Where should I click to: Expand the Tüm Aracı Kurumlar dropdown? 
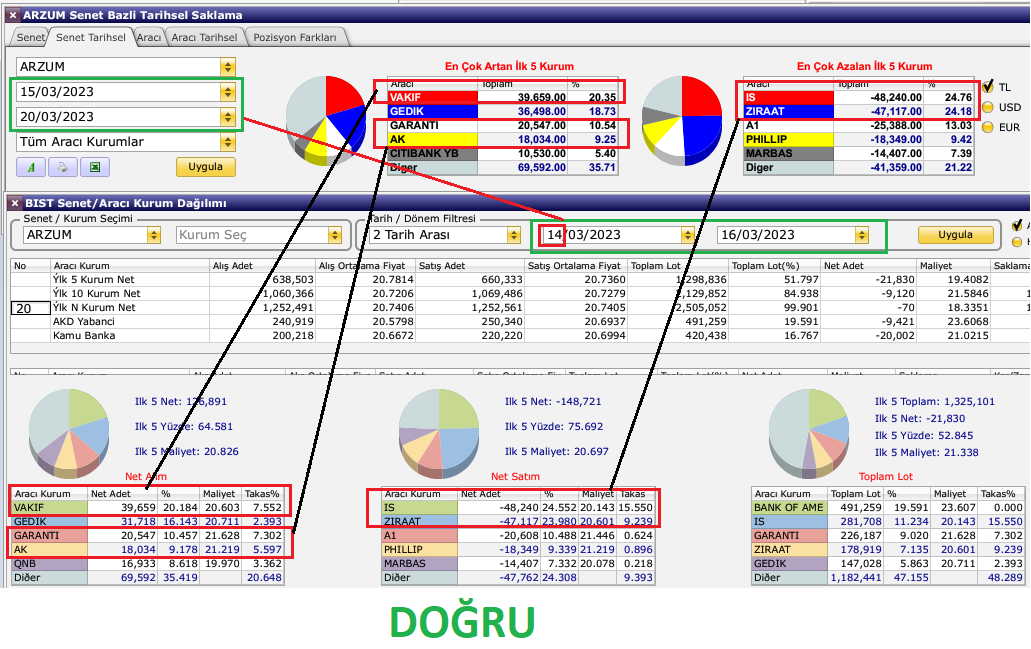tap(228, 141)
